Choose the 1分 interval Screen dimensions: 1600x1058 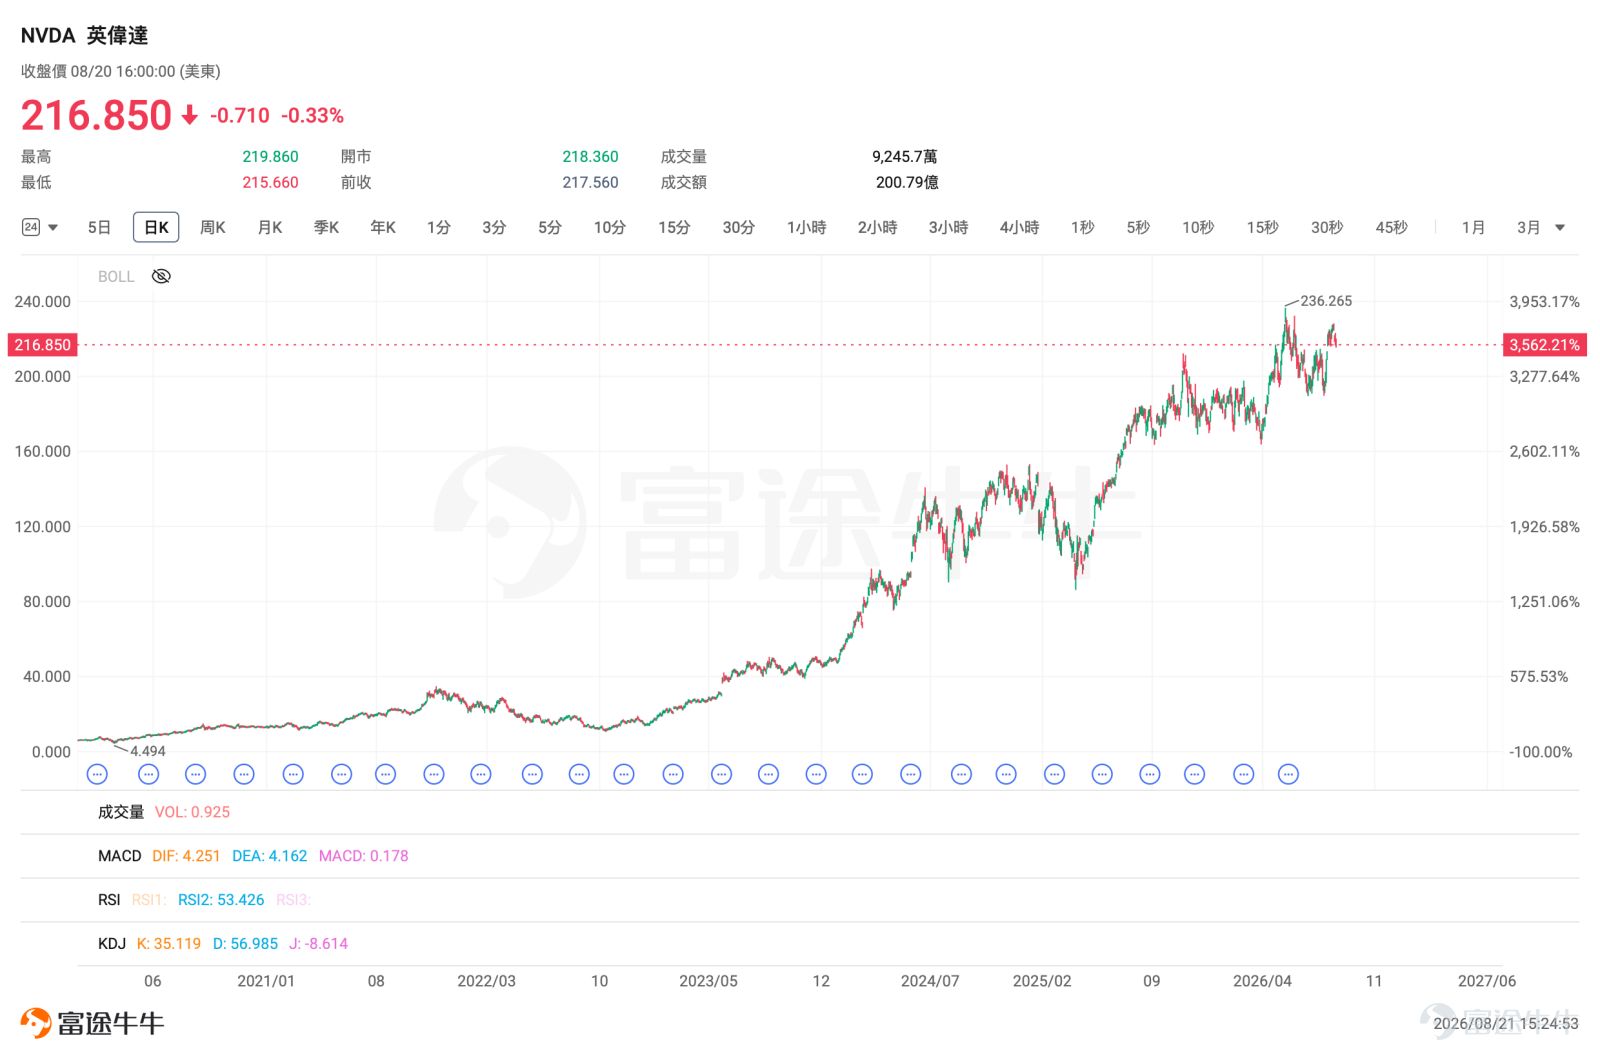point(438,227)
